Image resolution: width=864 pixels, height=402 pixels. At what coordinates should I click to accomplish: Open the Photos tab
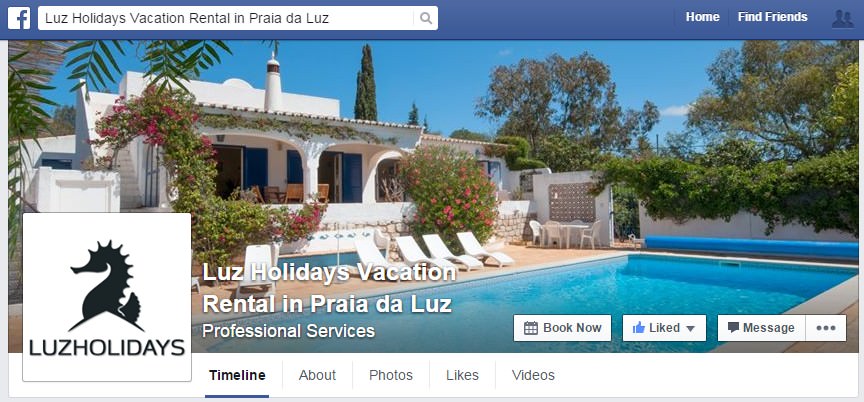point(391,376)
